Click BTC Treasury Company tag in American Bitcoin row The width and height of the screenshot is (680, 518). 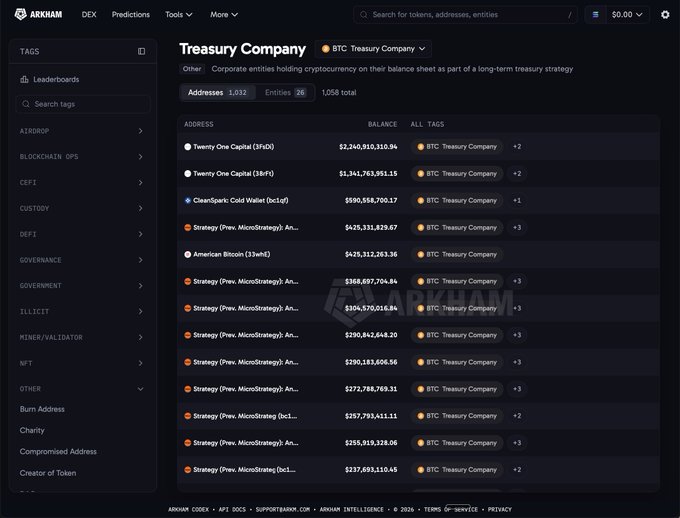tap(457, 254)
